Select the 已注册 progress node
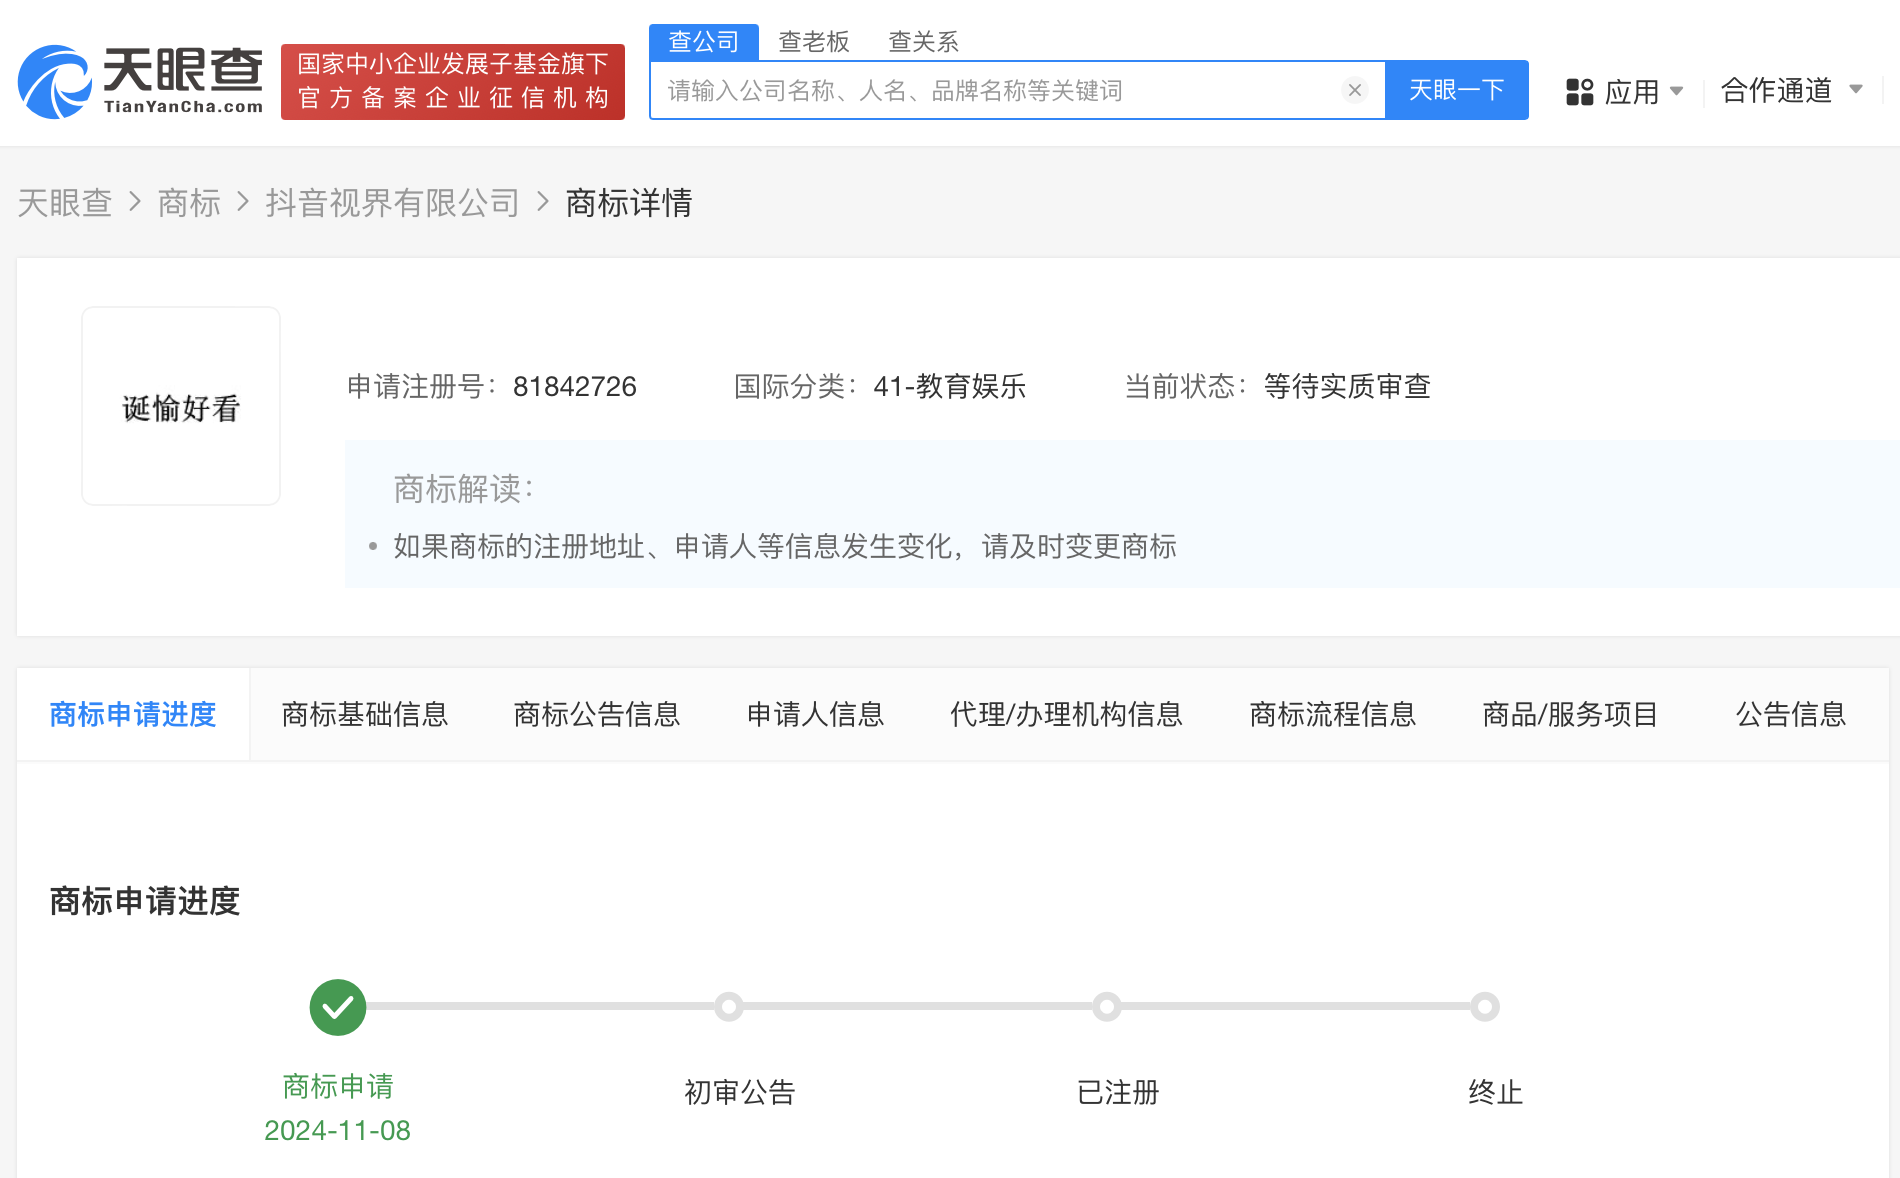Viewport: 1900px width, 1178px height. [x=1107, y=1007]
